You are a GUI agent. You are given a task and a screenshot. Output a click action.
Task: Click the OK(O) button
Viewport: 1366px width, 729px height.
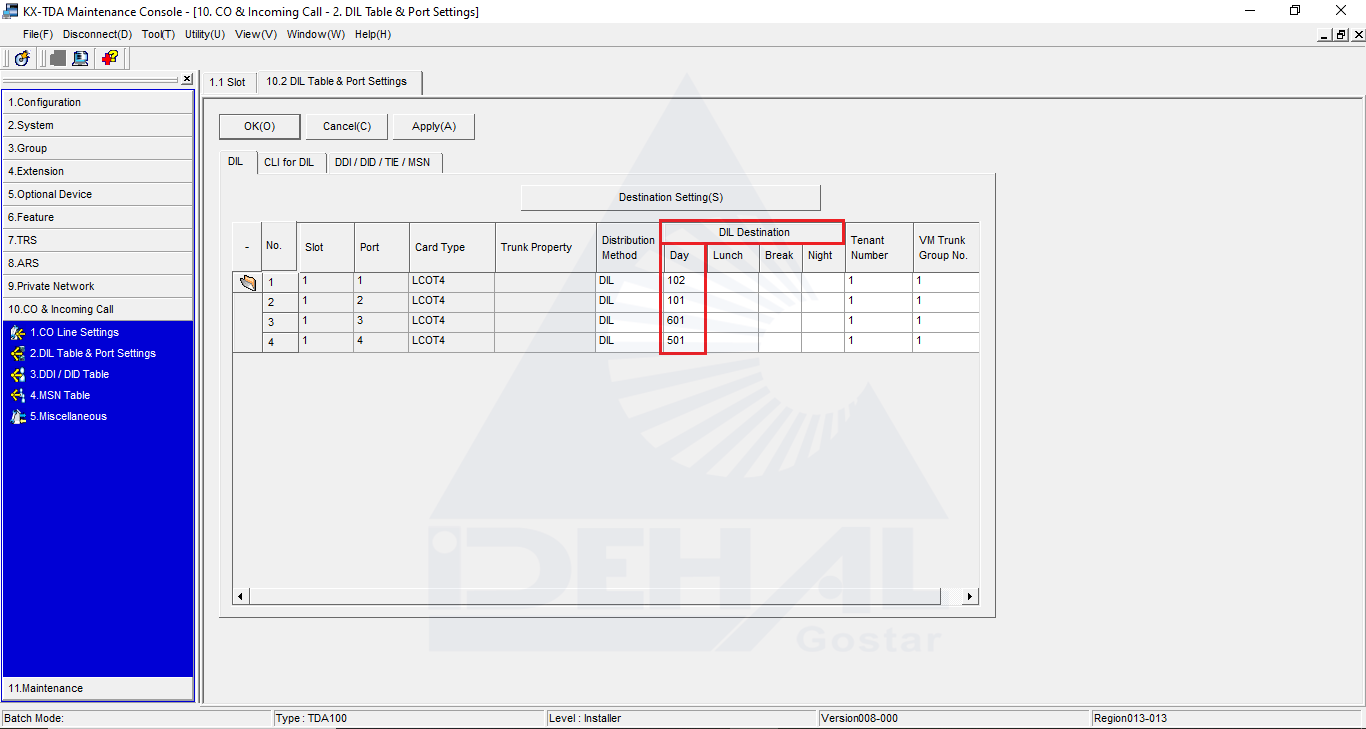click(x=259, y=126)
